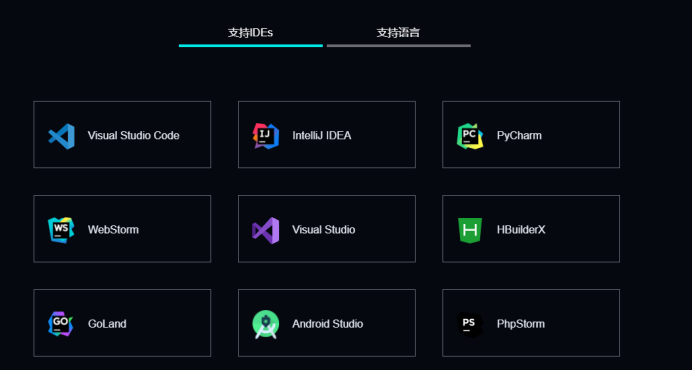This screenshot has height=370, width=692.
Task: Select the HBuilderX text label
Action: [521, 230]
